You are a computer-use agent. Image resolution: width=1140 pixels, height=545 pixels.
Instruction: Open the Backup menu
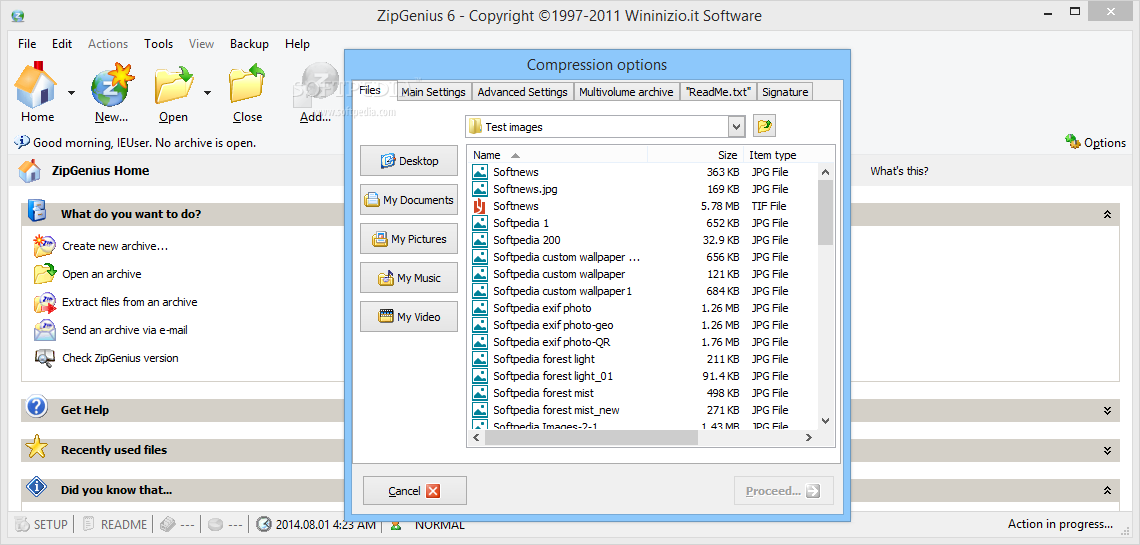(x=249, y=44)
